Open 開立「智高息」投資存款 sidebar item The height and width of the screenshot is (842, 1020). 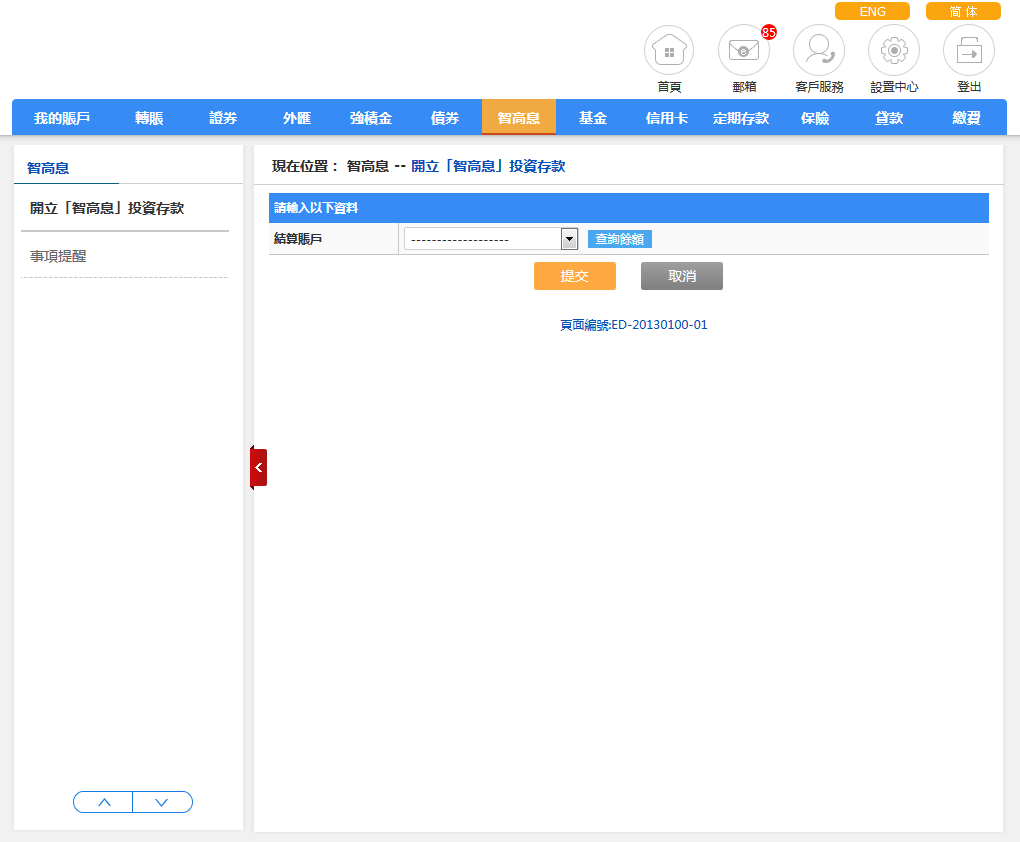[x=107, y=208]
